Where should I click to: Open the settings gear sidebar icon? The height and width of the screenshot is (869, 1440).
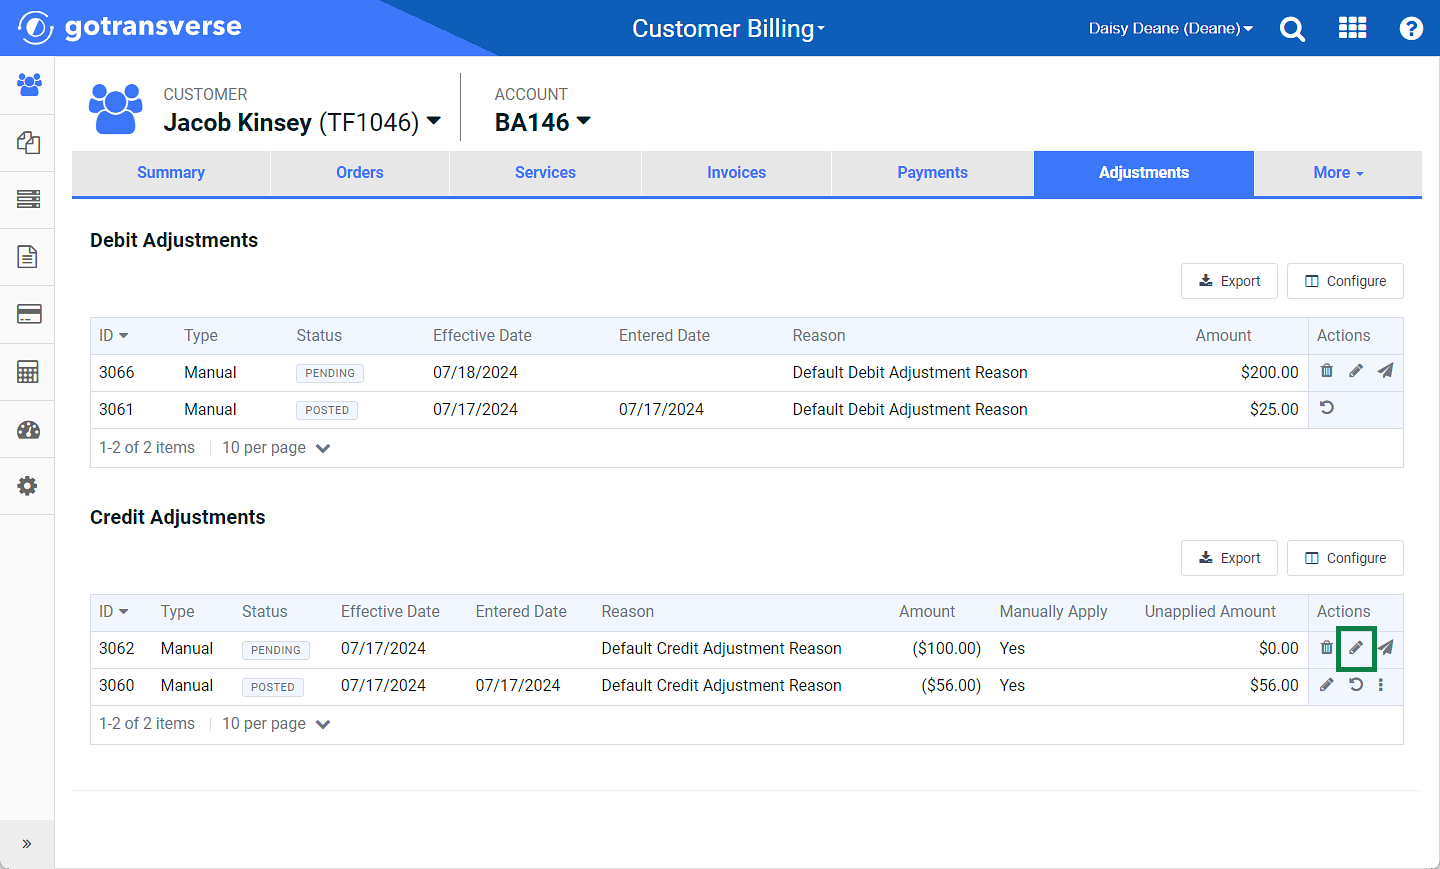(x=28, y=486)
